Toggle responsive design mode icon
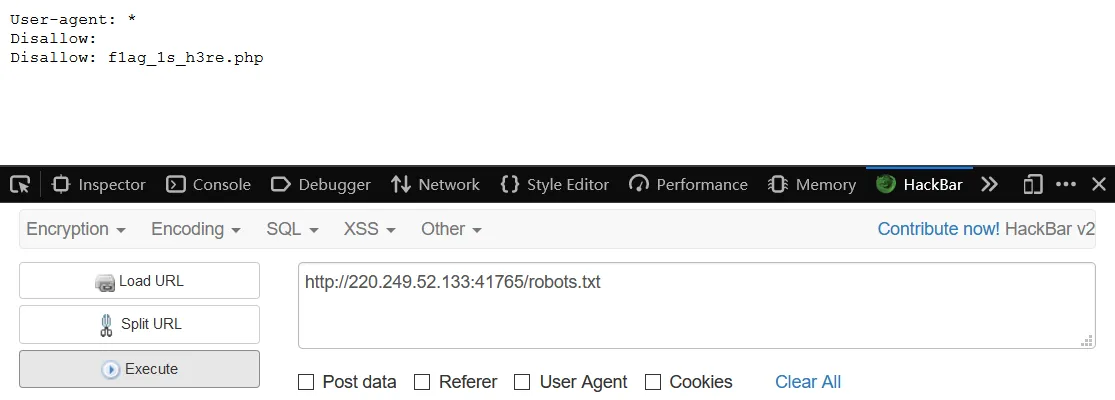This screenshot has width=1115, height=400. click(1032, 185)
